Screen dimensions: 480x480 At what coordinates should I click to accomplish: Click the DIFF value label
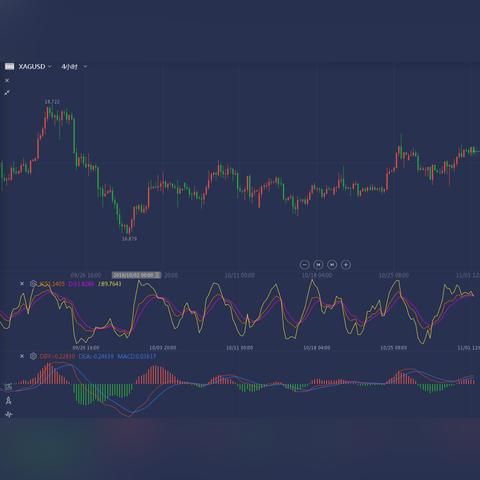tap(57, 356)
